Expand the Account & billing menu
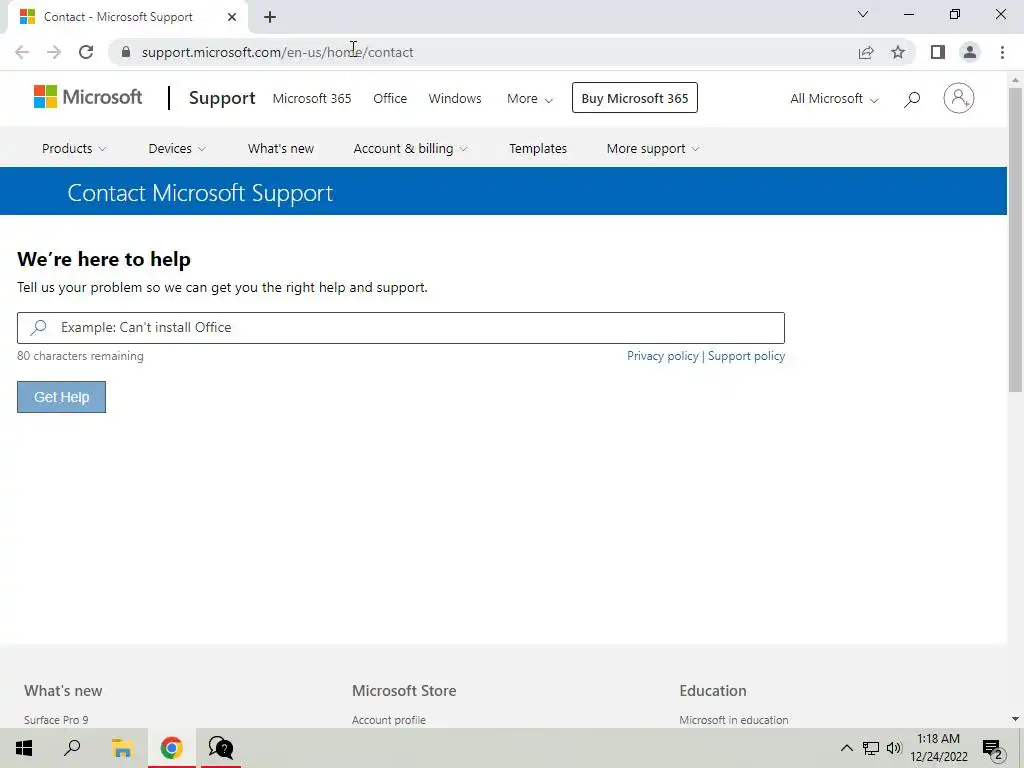Viewport: 1024px width, 768px height. (x=410, y=148)
